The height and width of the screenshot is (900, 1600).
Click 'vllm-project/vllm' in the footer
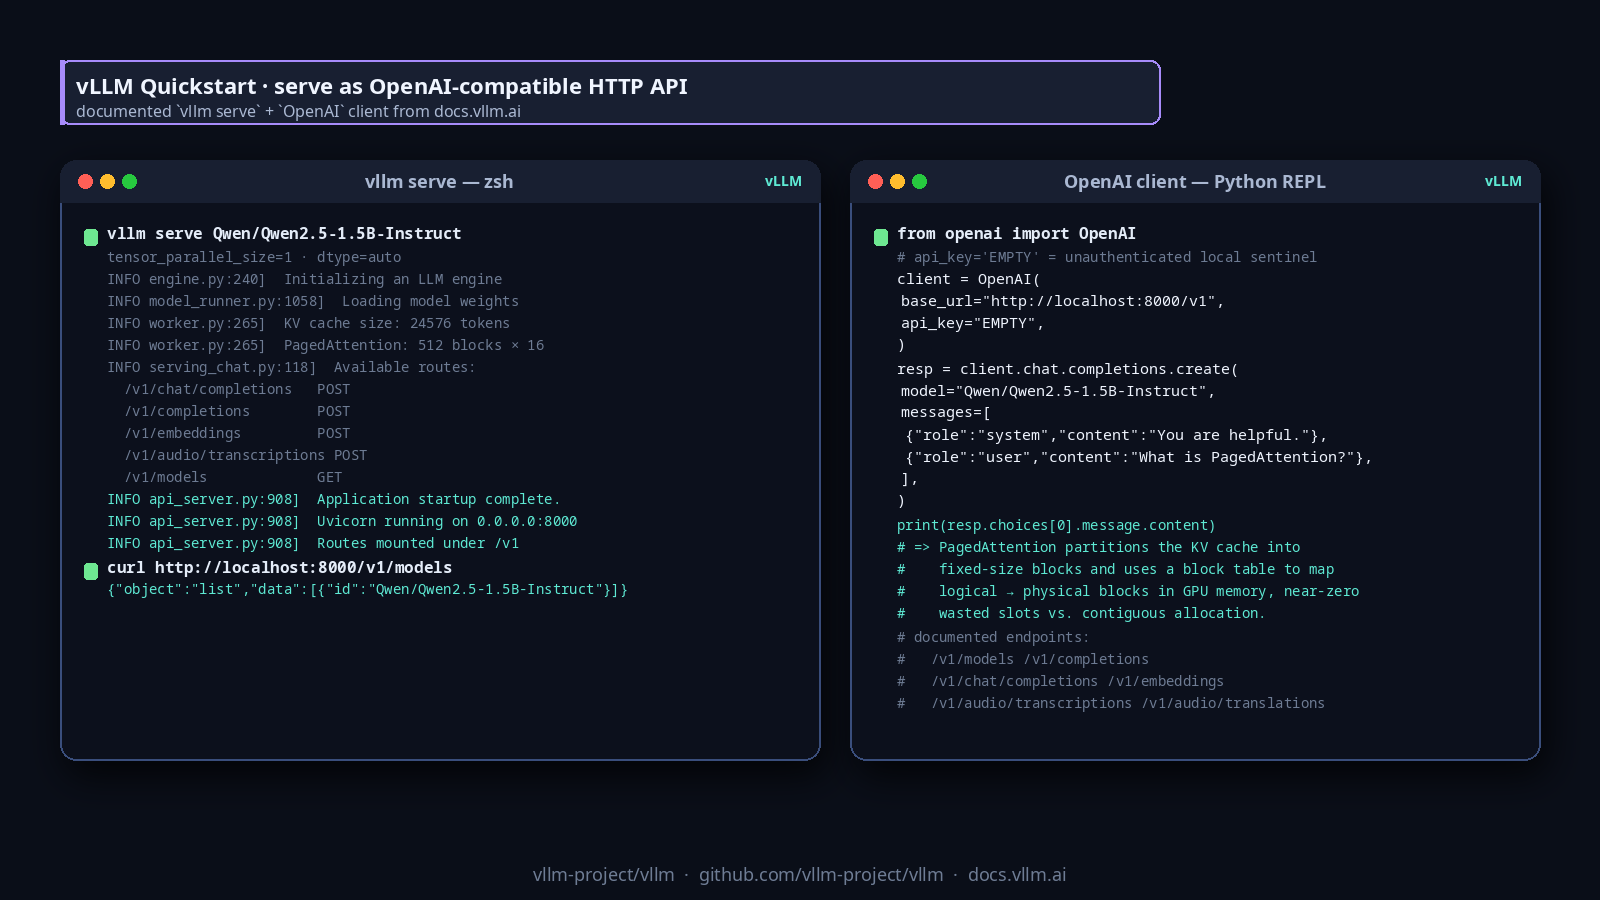(x=604, y=874)
